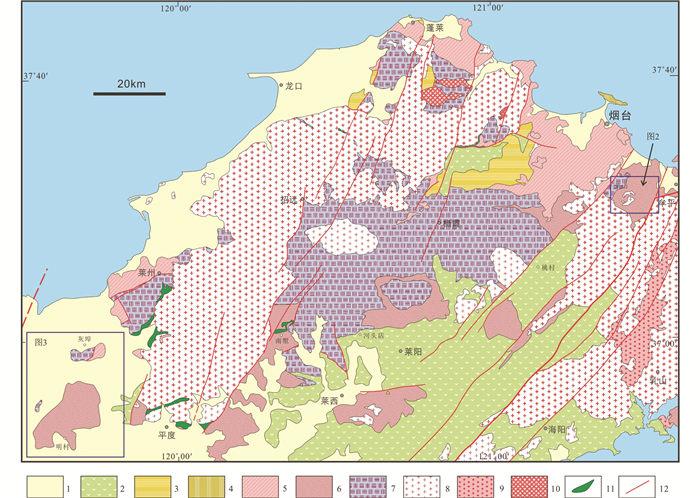Click the 海阳 city label
This screenshot has height=498, width=700.
point(556,428)
